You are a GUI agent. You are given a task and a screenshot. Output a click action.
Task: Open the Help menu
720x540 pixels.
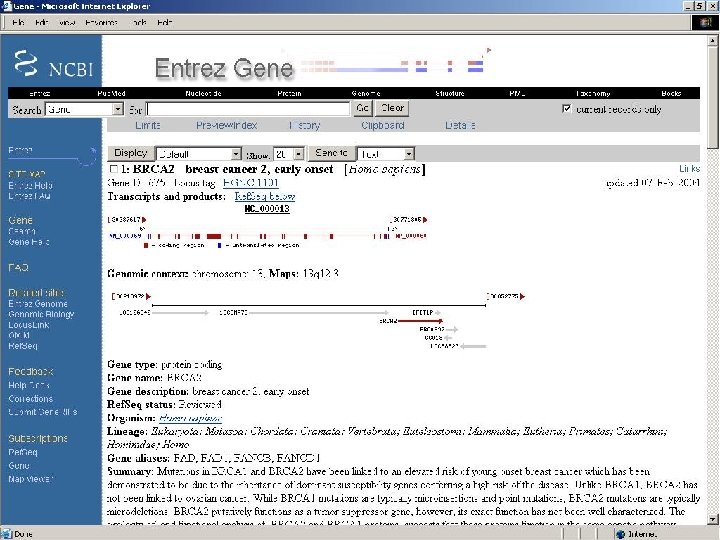[164, 22]
